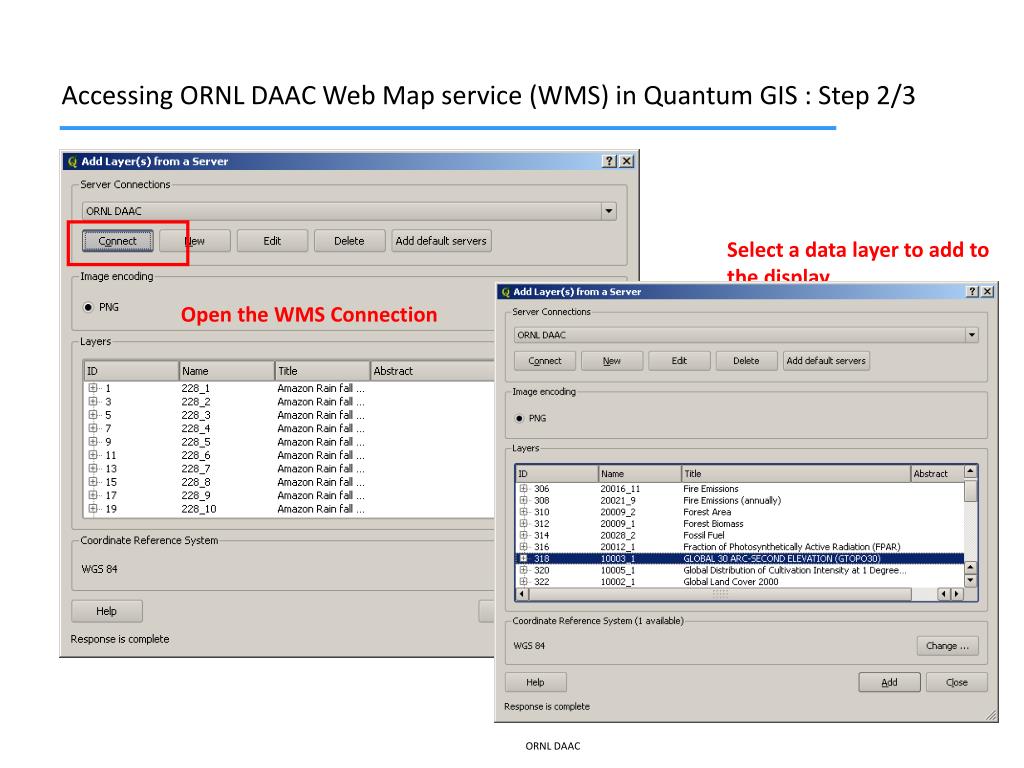Expand layer 314 Fossil Fuel

click(x=524, y=535)
